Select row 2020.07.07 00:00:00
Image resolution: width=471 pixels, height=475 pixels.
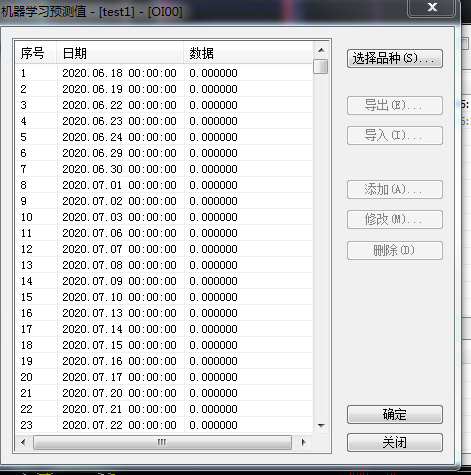pos(164,249)
